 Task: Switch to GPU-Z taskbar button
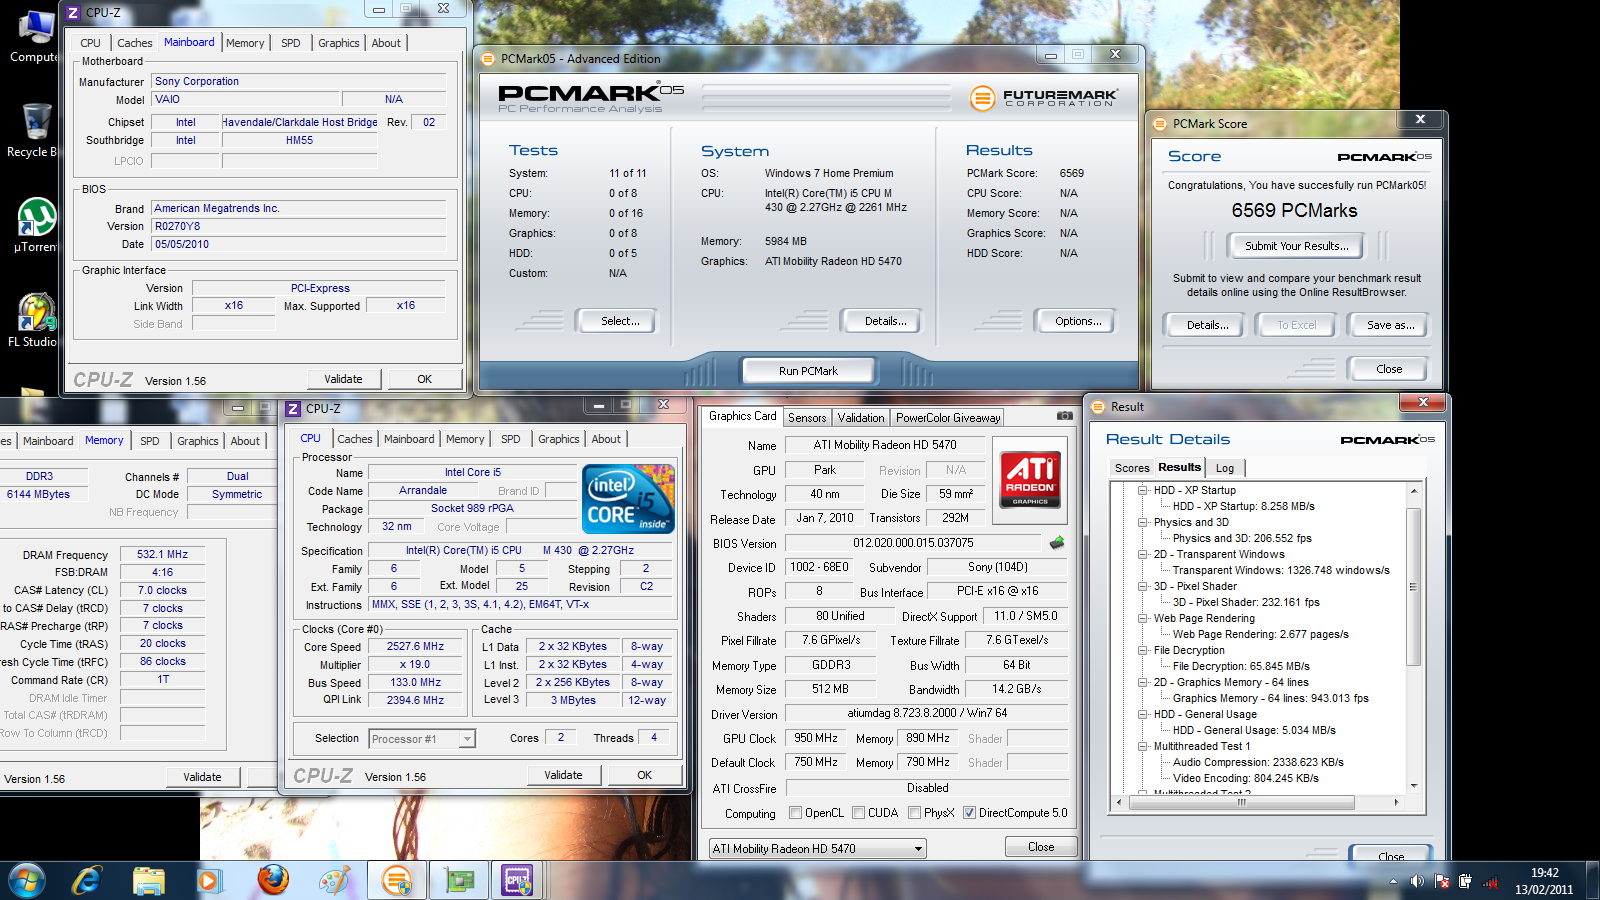[x=459, y=881]
